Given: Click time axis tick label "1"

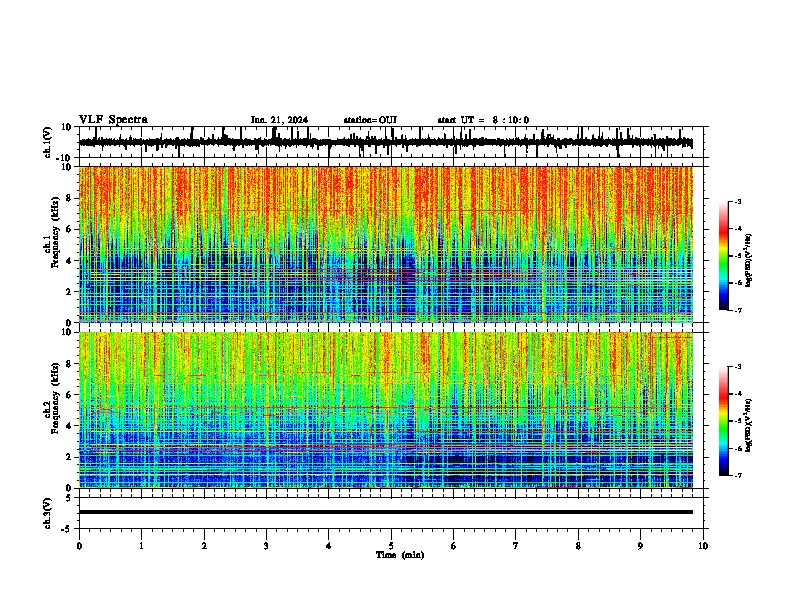Looking at the screenshot, I should click(141, 546).
